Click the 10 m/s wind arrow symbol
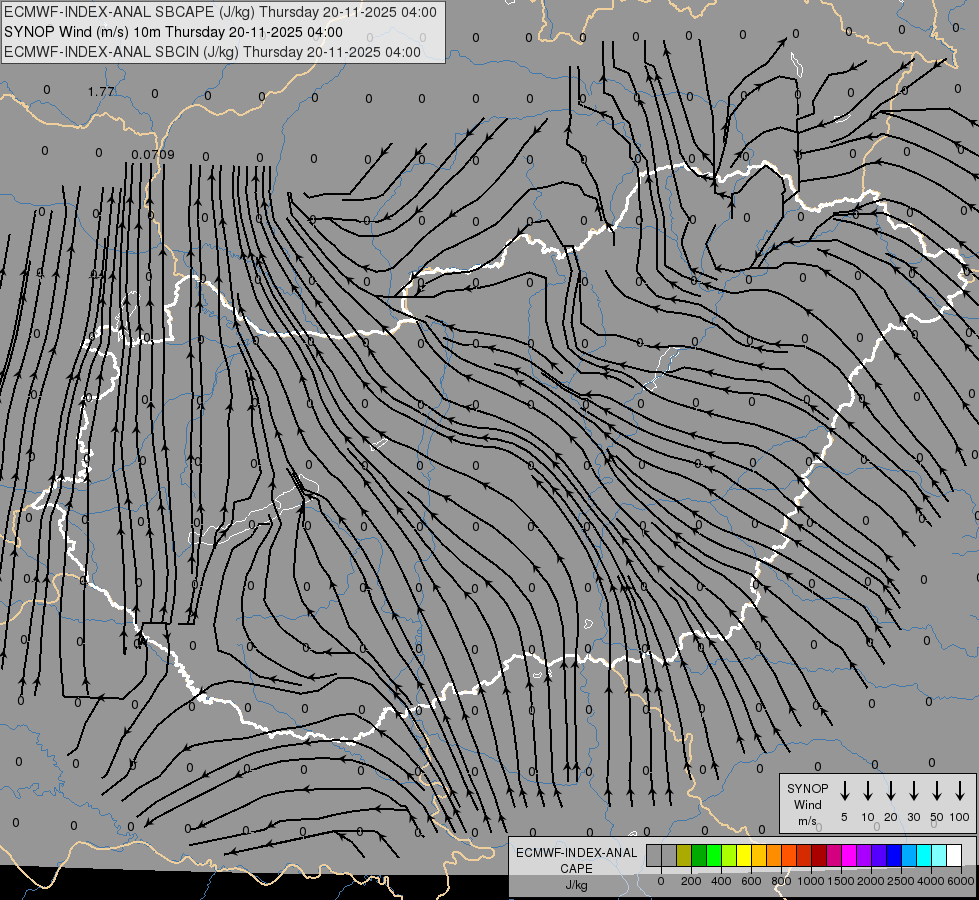 pyautogui.click(x=867, y=791)
